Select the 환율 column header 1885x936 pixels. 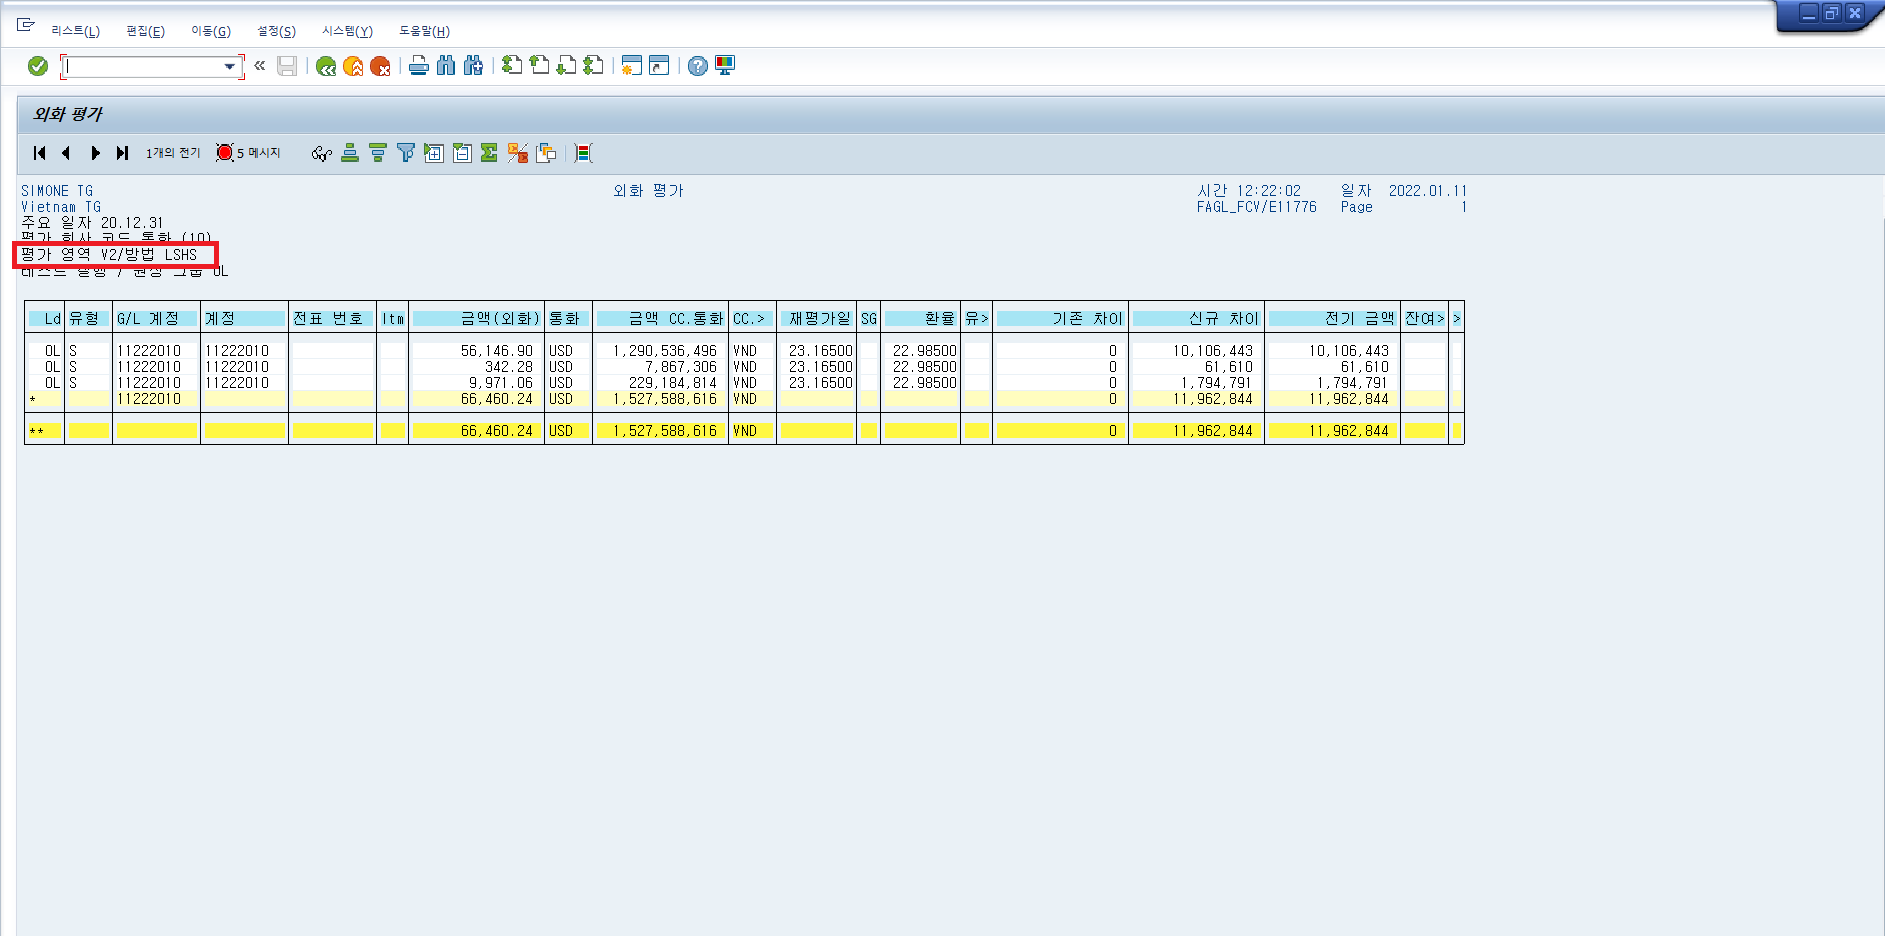tap(920, 318)
